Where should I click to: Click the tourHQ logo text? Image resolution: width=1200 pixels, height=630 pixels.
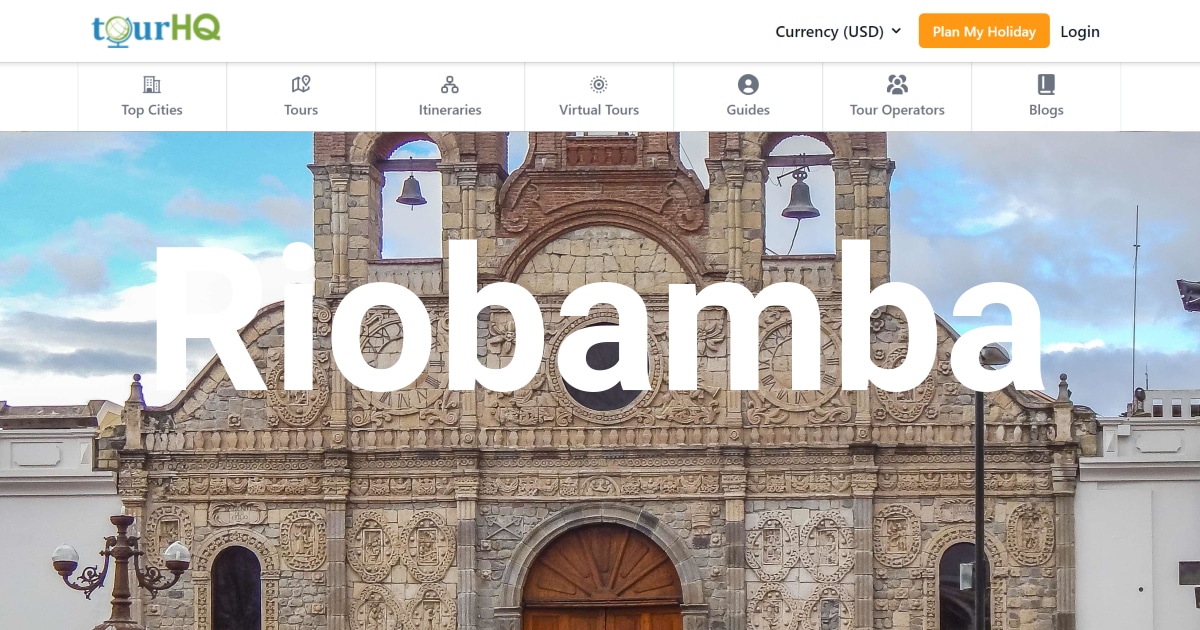click(x=155, y=30)
